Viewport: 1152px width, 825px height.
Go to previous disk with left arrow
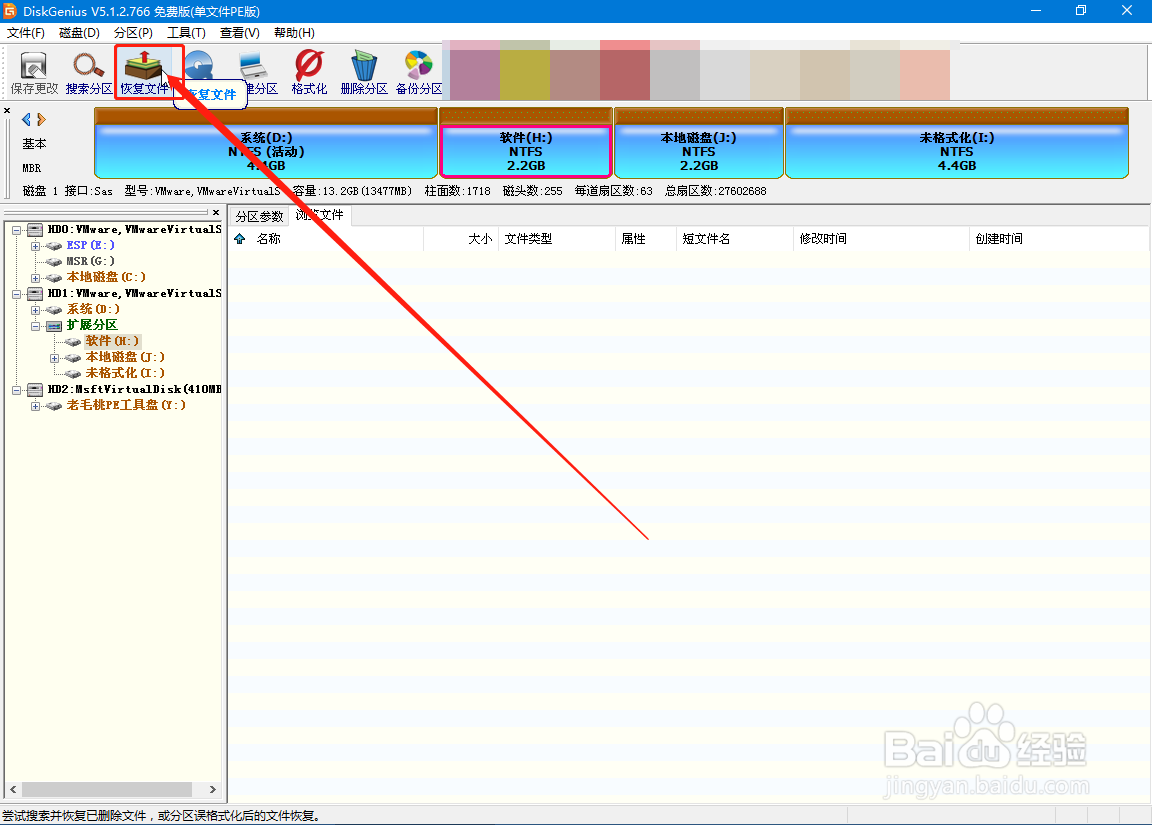pos(26,119)
